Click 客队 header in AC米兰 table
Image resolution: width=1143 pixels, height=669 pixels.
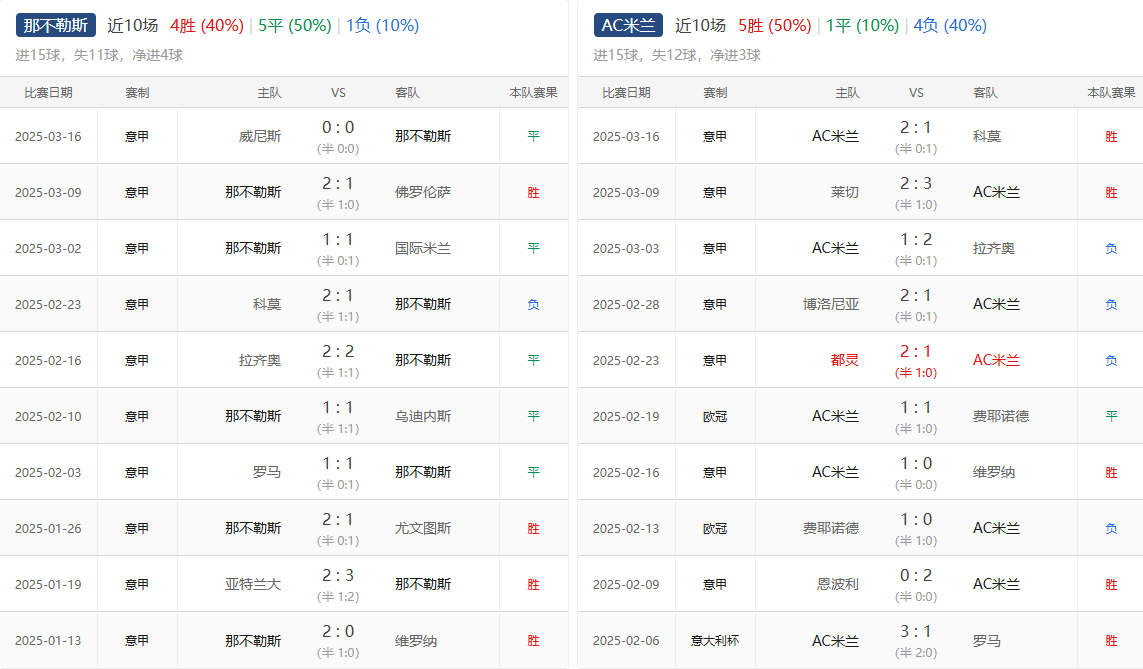click(x=985, y=93)
